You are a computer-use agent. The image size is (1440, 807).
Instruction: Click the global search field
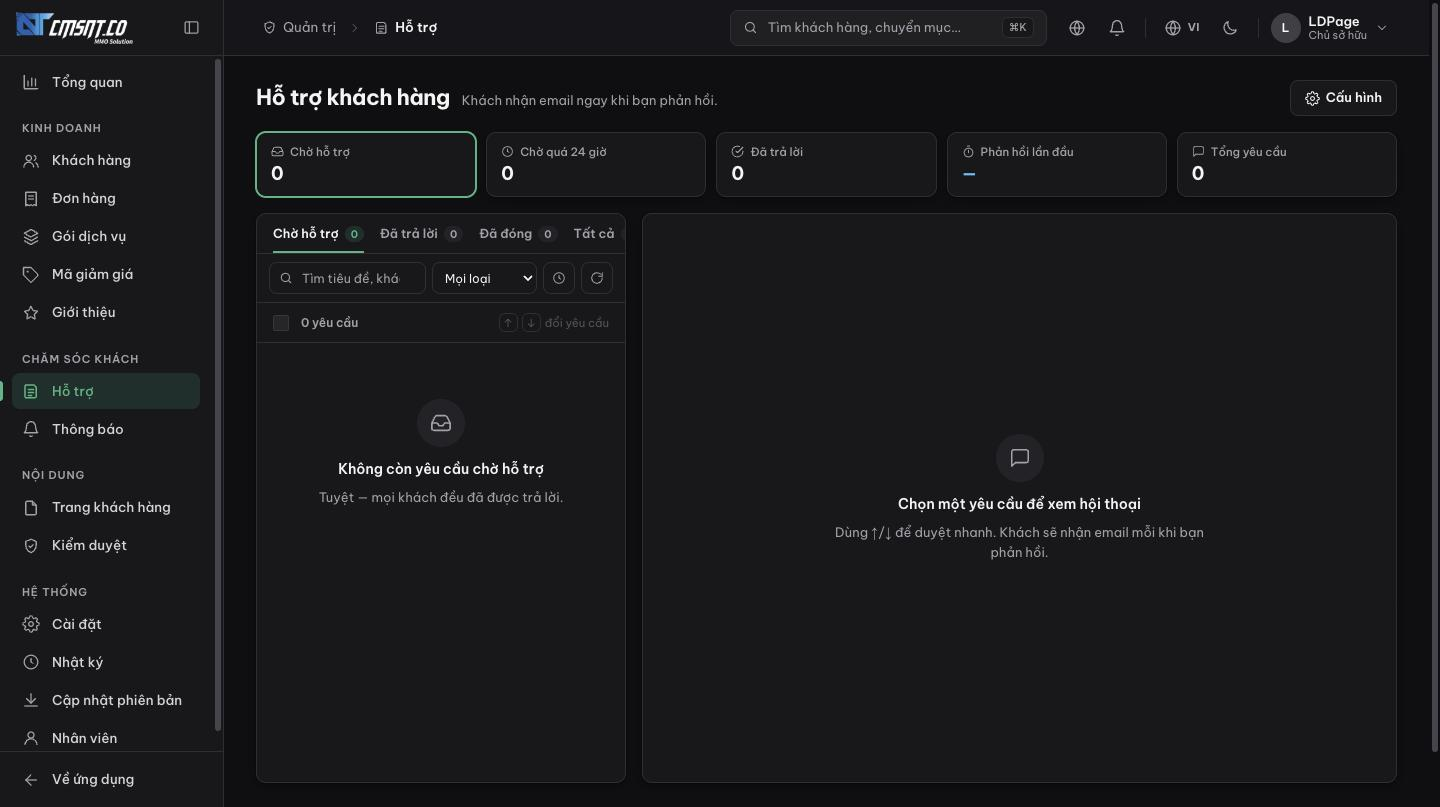888,28
